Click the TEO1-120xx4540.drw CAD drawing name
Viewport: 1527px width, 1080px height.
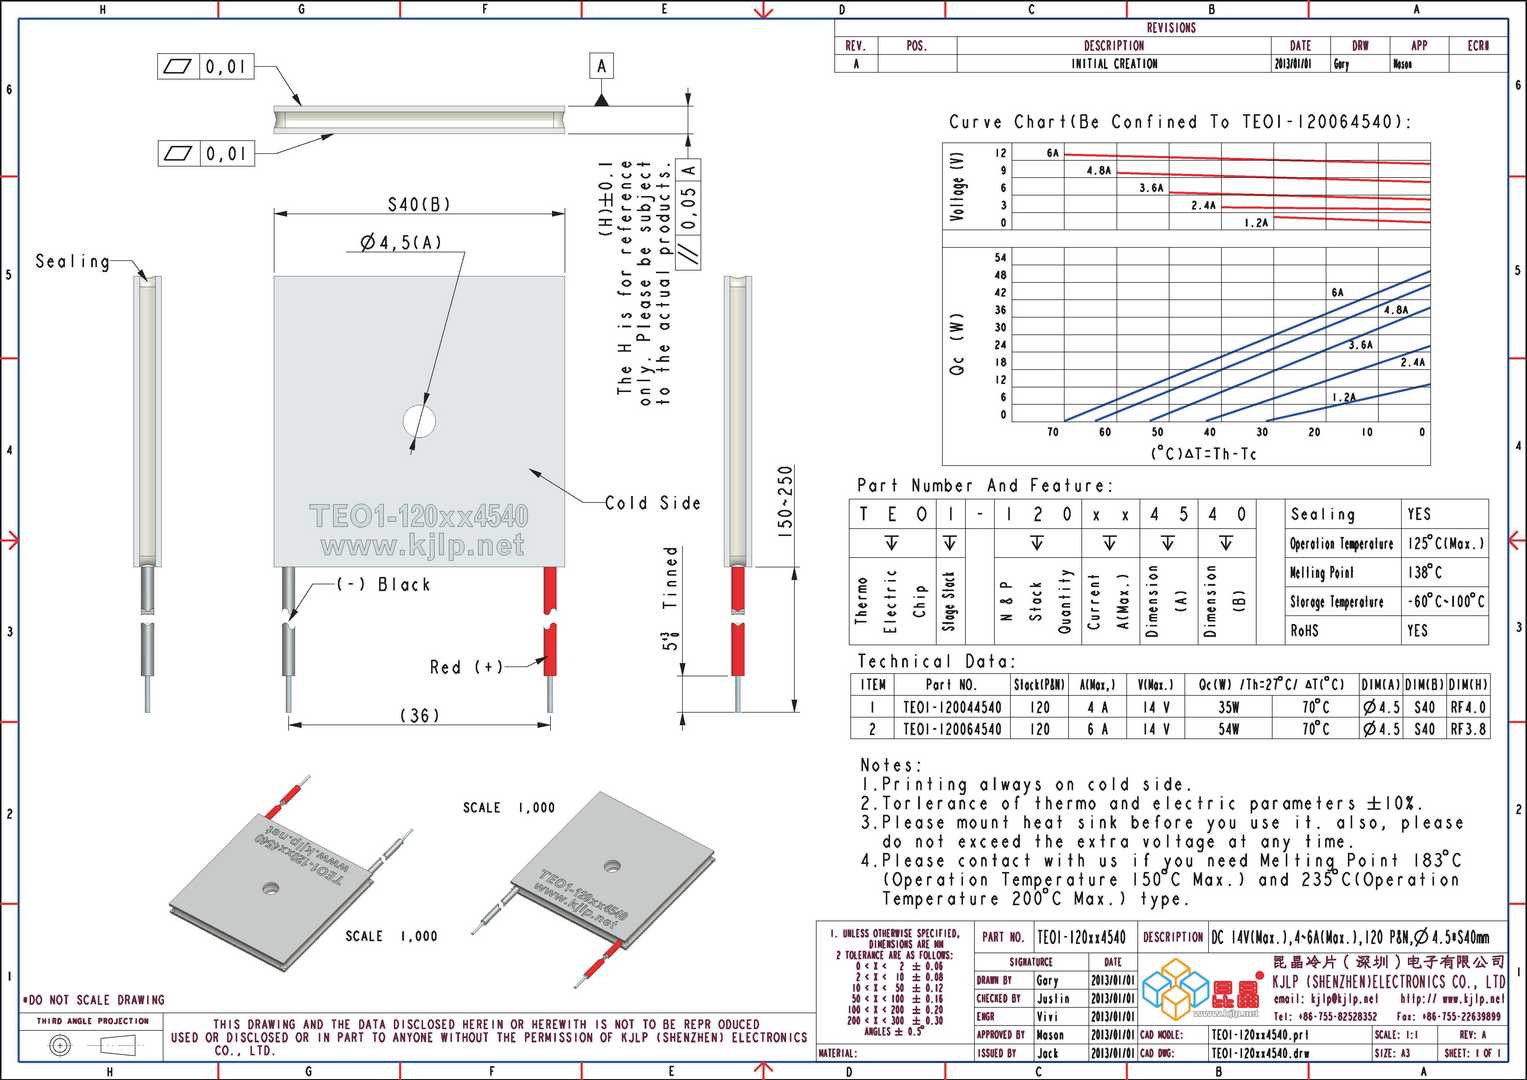[x=1260, y=1053]
